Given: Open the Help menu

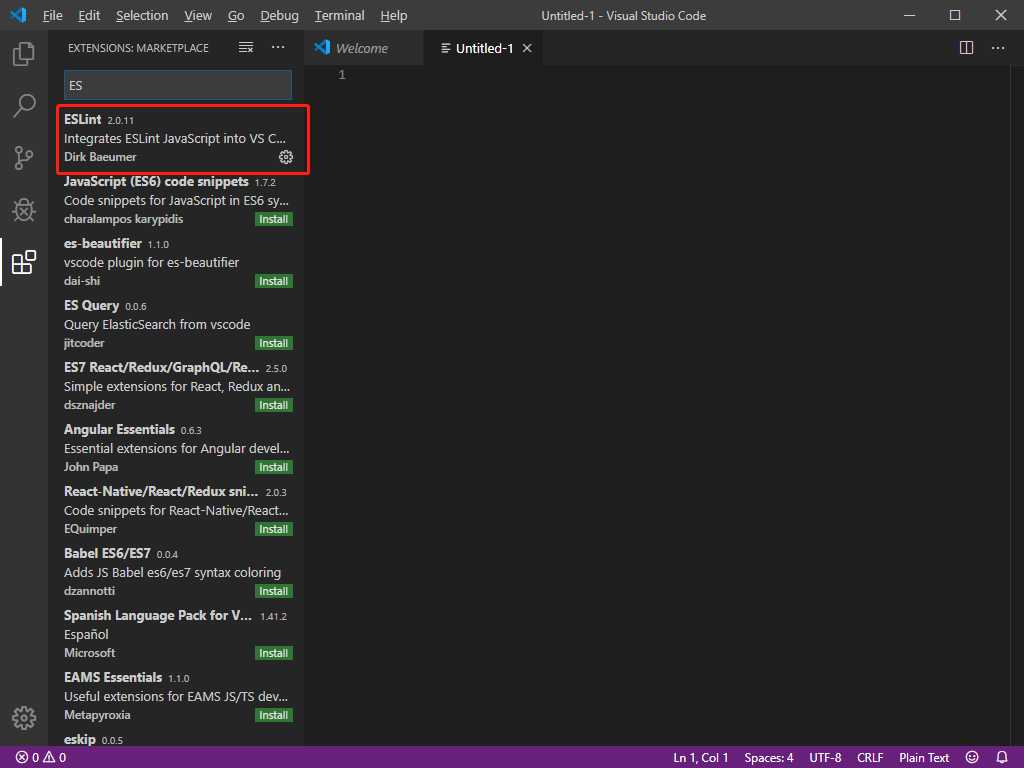Looking at the screenshot, I should 394,15.
